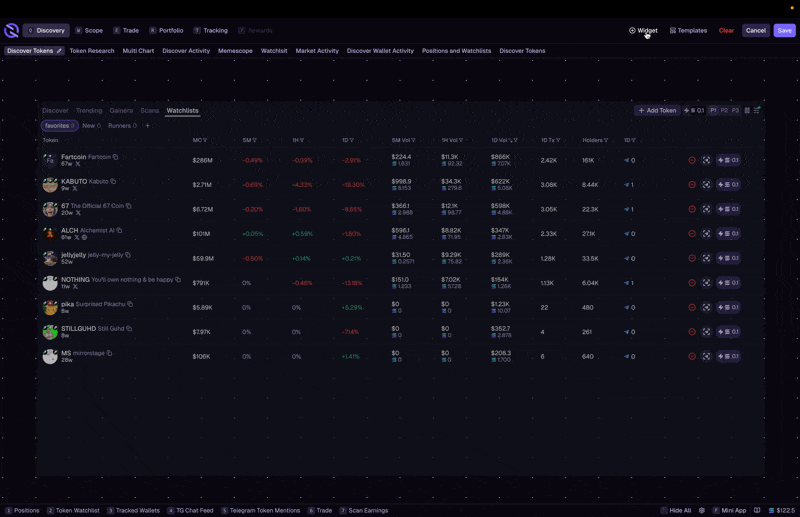The width and height of the screenshot is (800, 517).
Task: Click the Add Token button
Action: [657, 110]
